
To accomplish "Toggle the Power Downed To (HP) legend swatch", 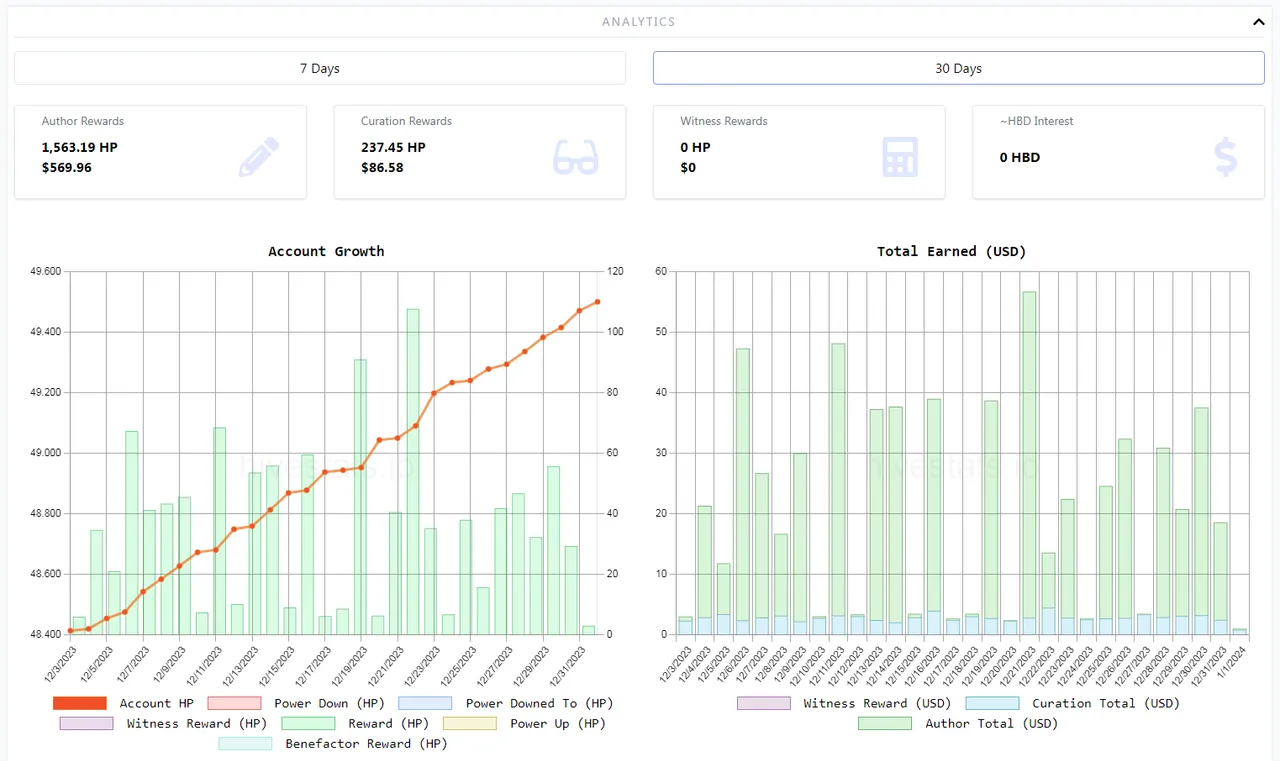I will tap(425, 703).
